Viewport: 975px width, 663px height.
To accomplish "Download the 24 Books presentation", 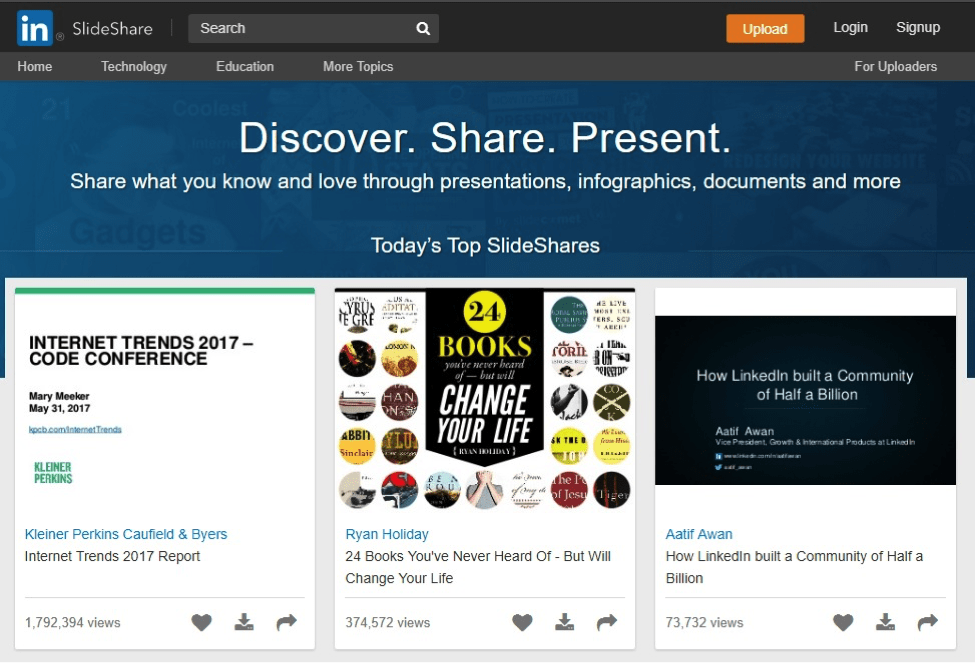I will (x=564, y=622).
